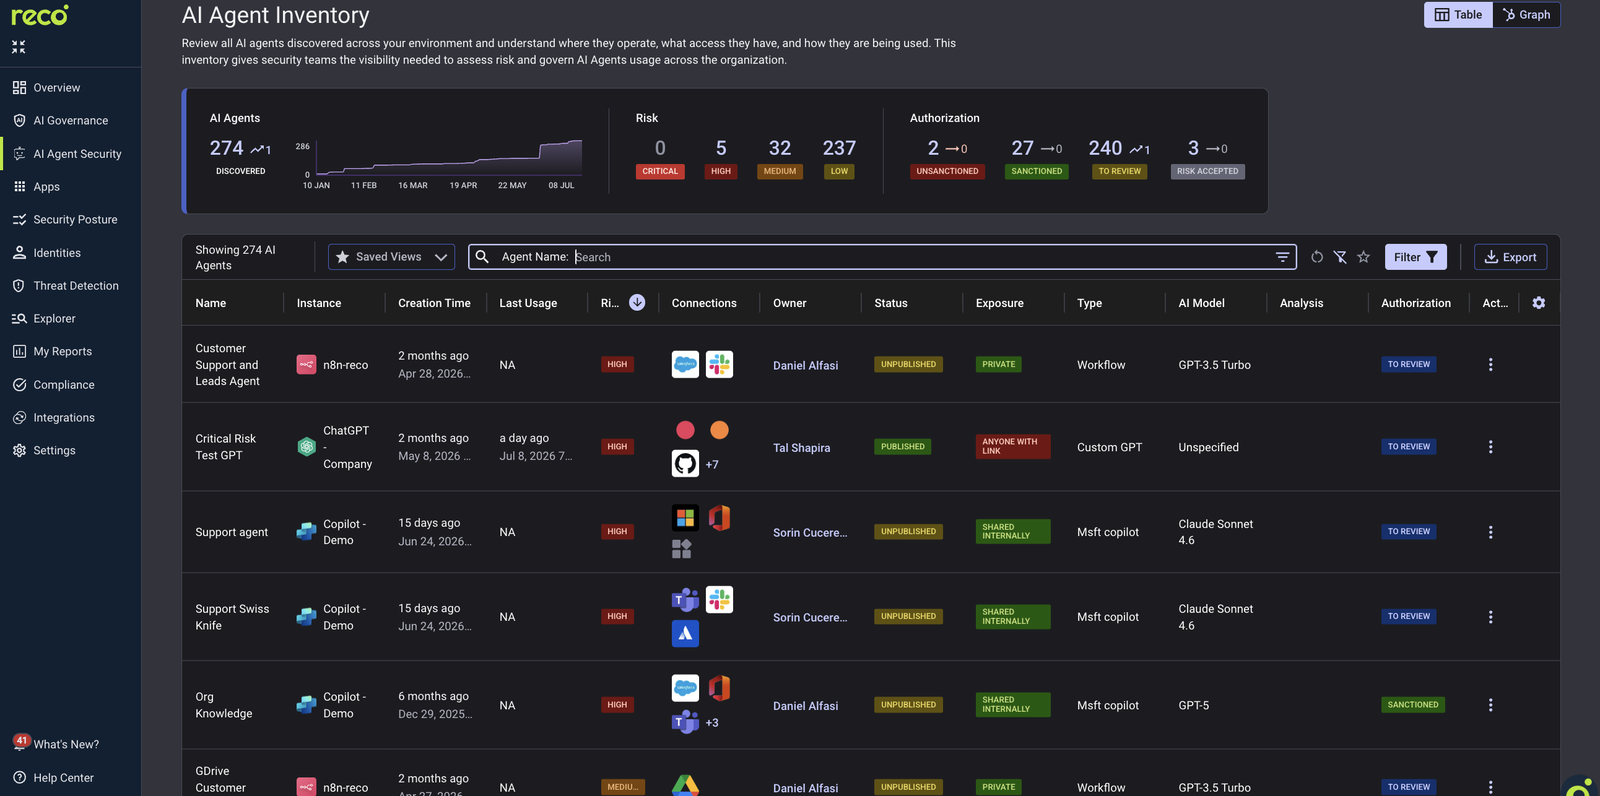Open actions menu for Support Swiss Knife
Screen dimensions: 1600x796
tap(1490, 617)
